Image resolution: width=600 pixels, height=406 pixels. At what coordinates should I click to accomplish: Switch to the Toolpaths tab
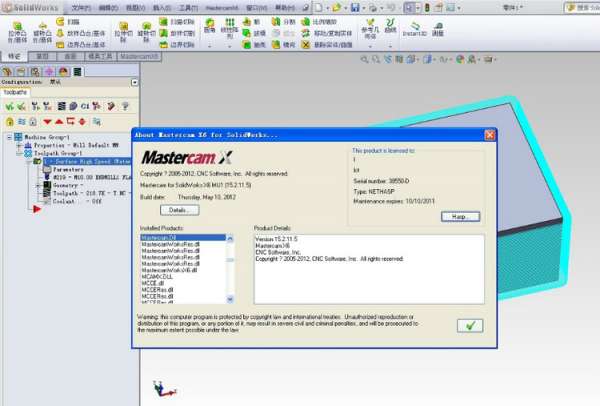24,93
